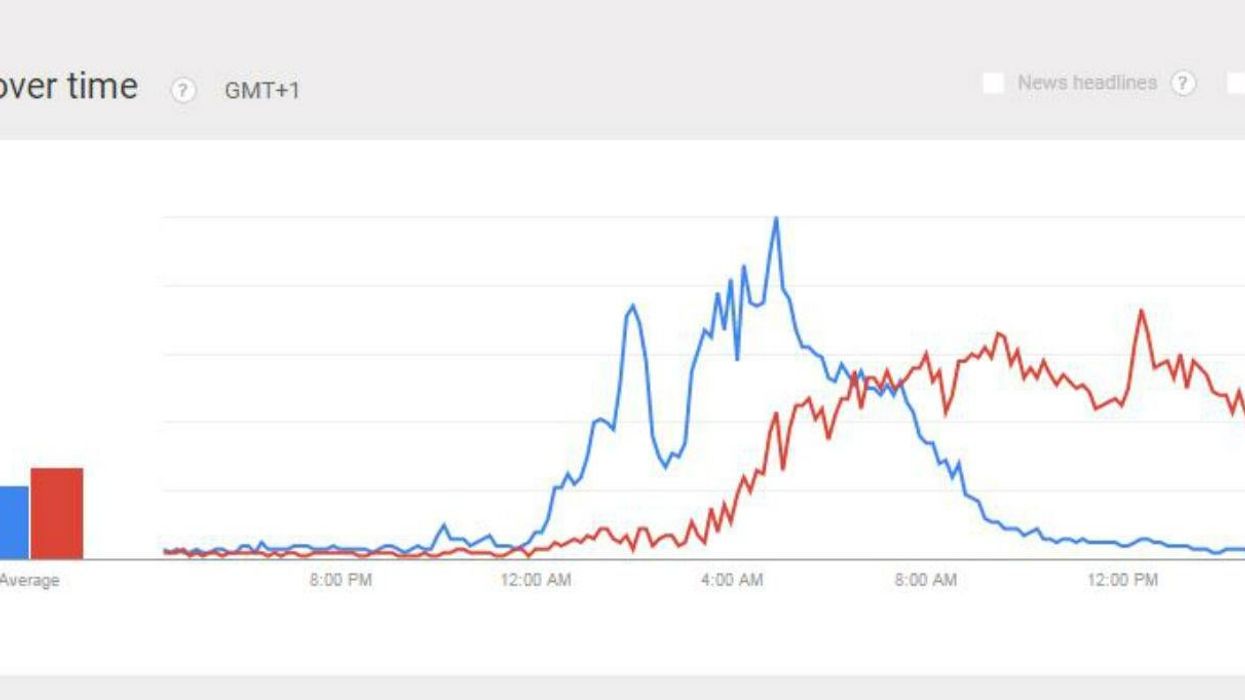Click the 'over time' heading text
The image size is (1245, 700).
(68, 86)
